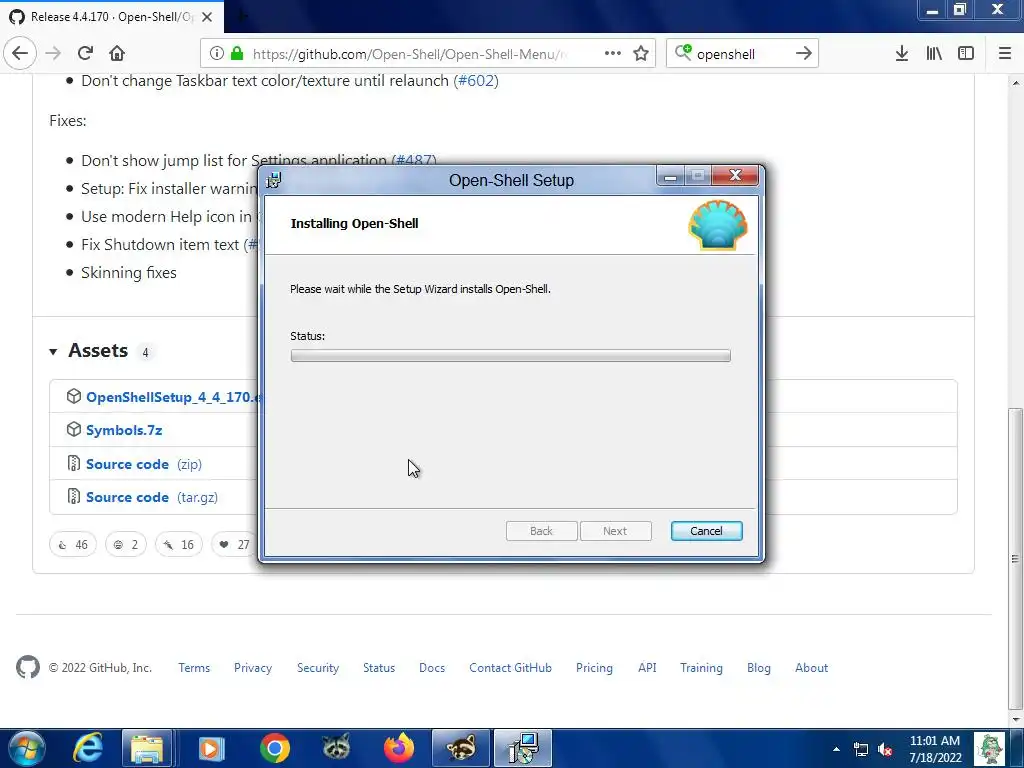Switch to Firefox taskbar icon
Image resolution: width=1024 pixels, height=768 pixels.
399,748
